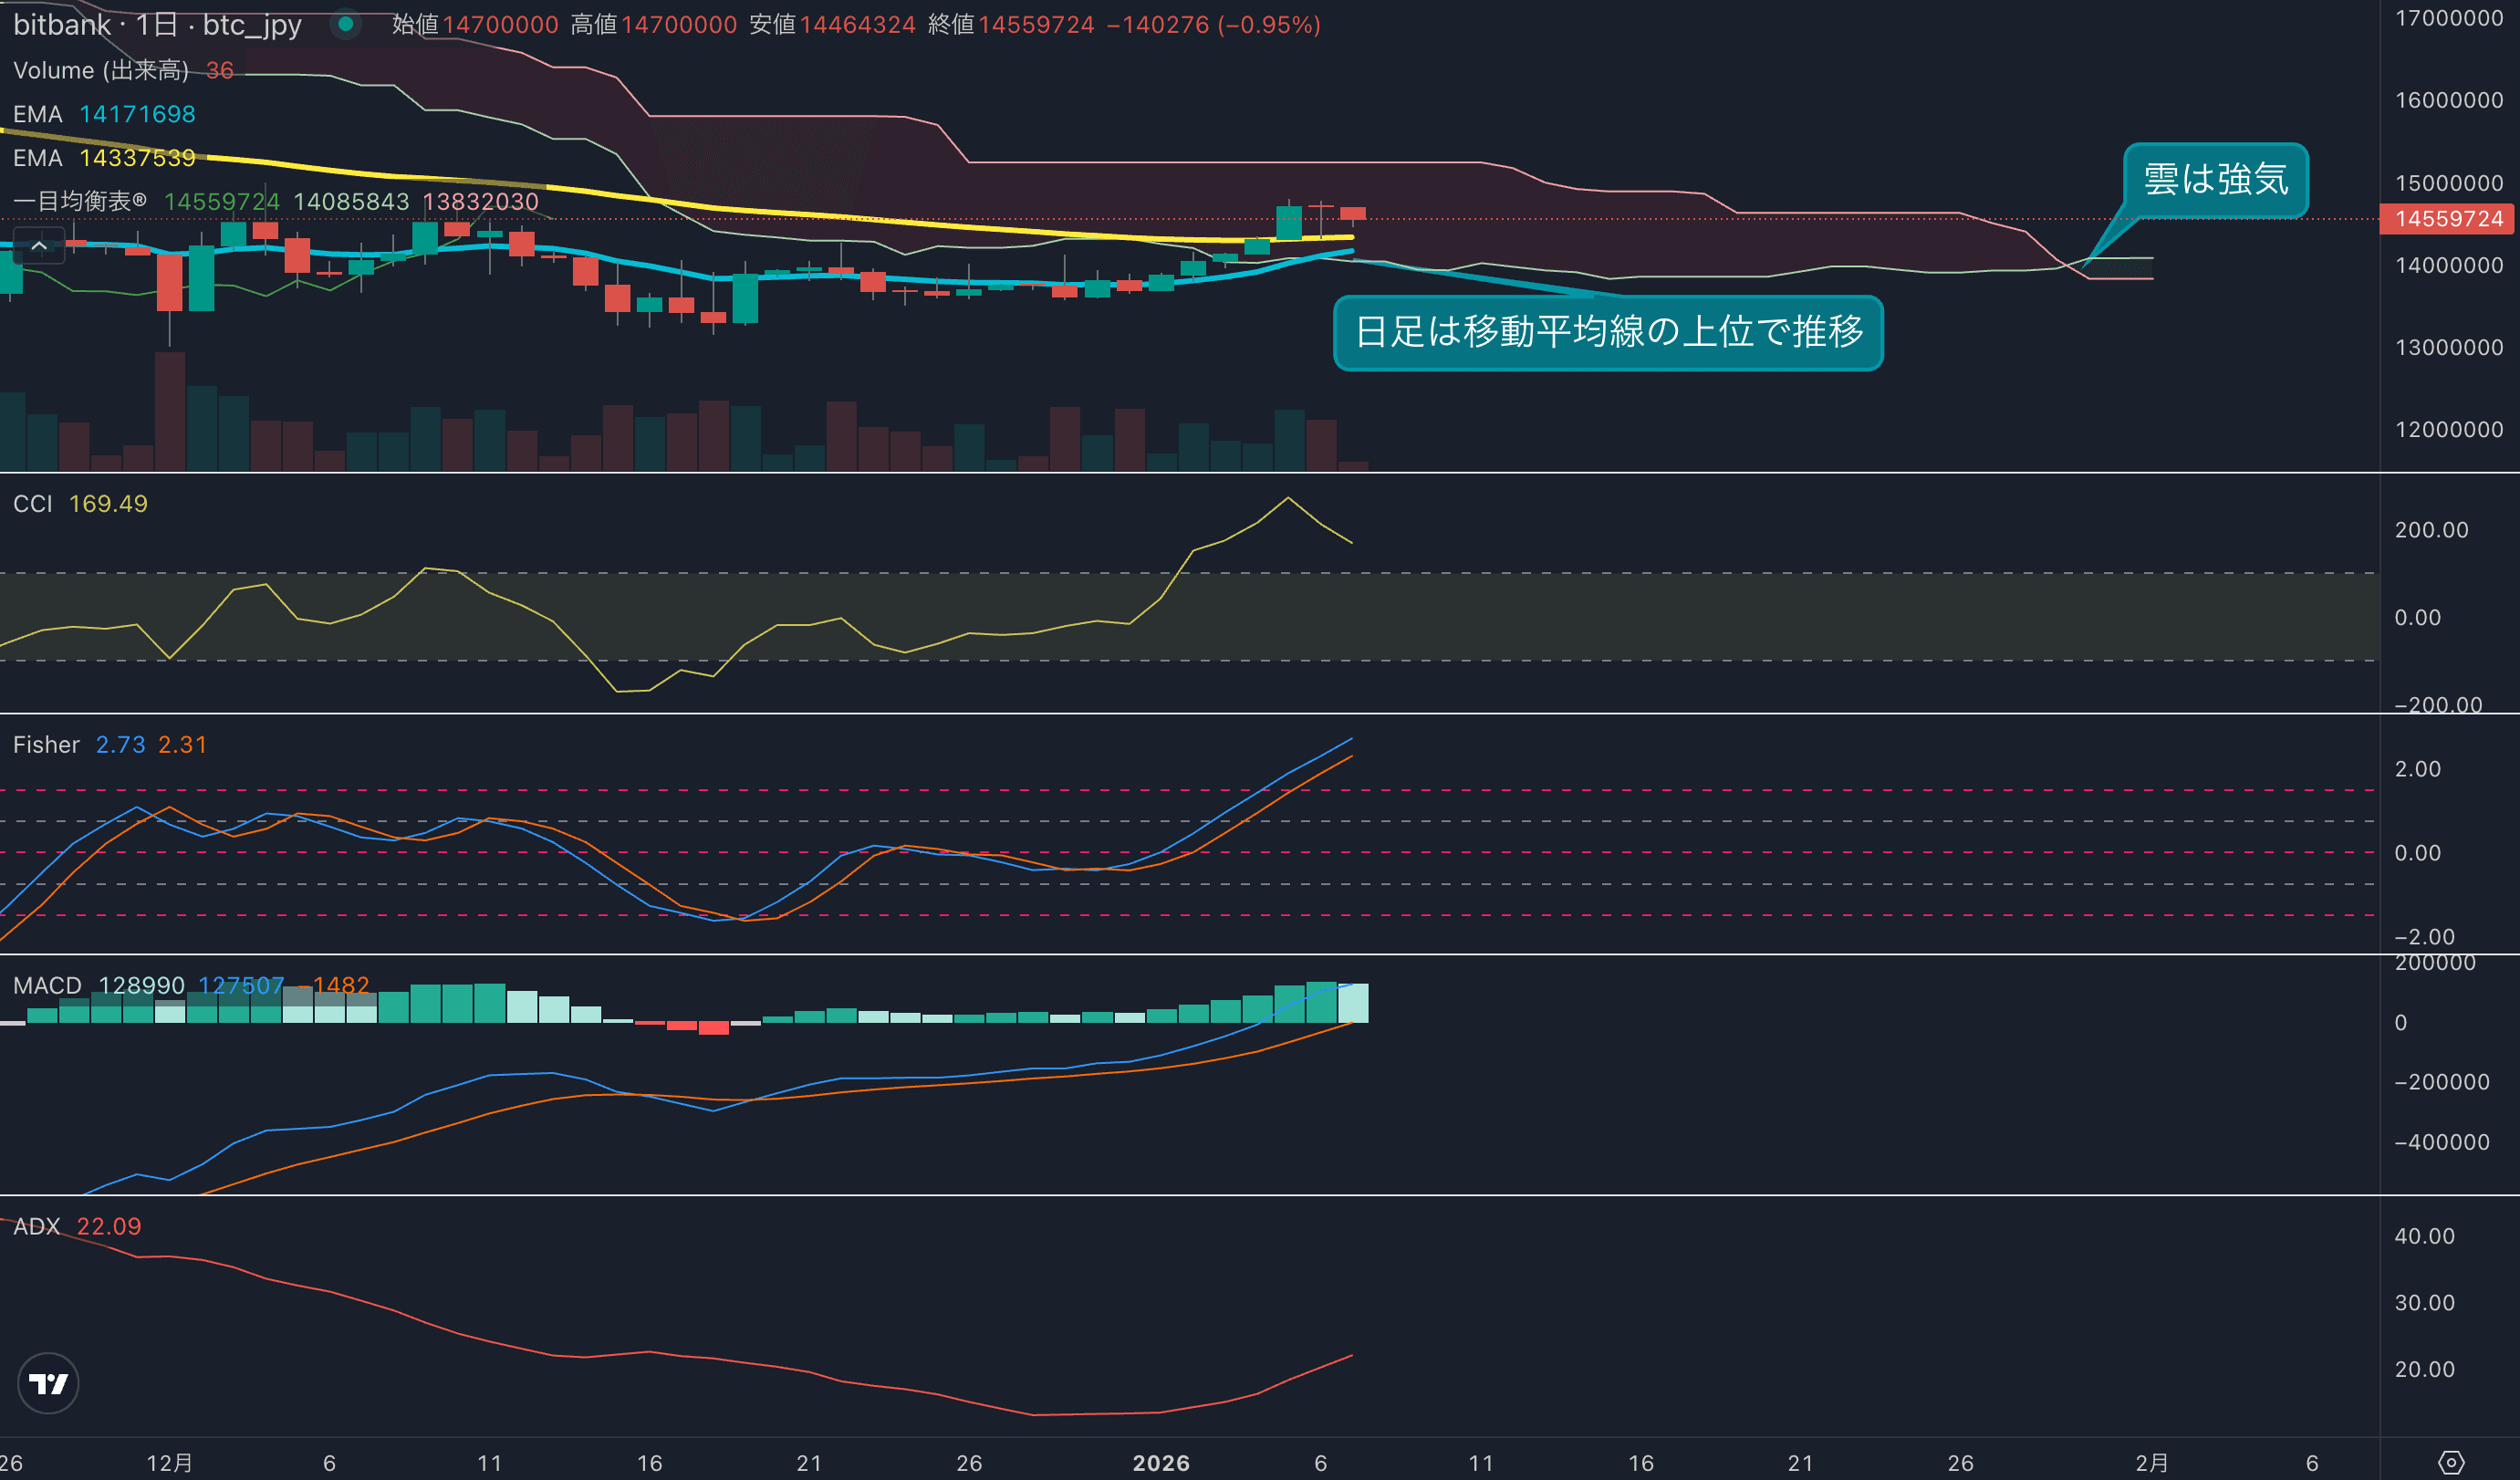The width and height of the screenshot is (2520, 1480).
Task: Select the cyan EMA 14171698 legend
Action: click(104, 114)
